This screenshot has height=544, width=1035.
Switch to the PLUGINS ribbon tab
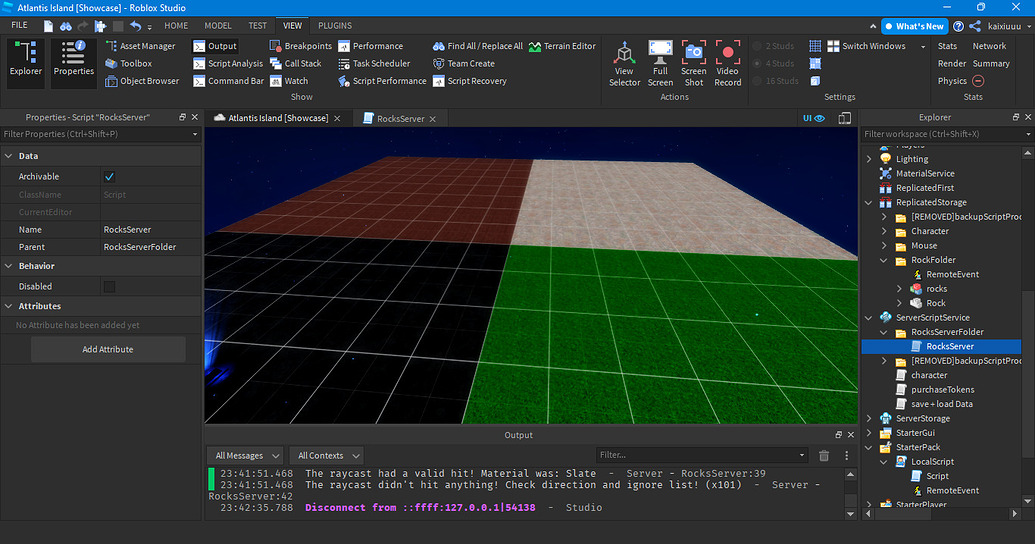335,26
